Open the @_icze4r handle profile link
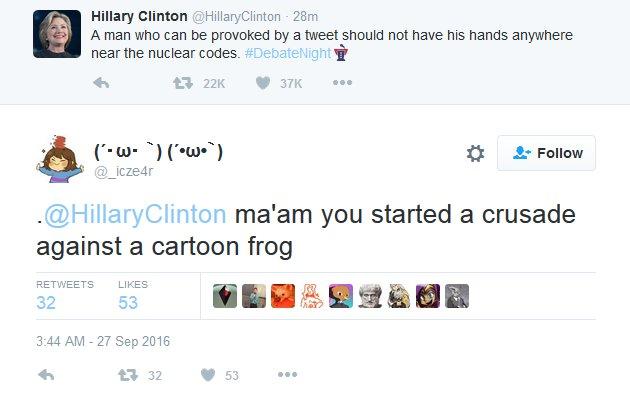The image size is (630, 406). (x=123, y=172)
